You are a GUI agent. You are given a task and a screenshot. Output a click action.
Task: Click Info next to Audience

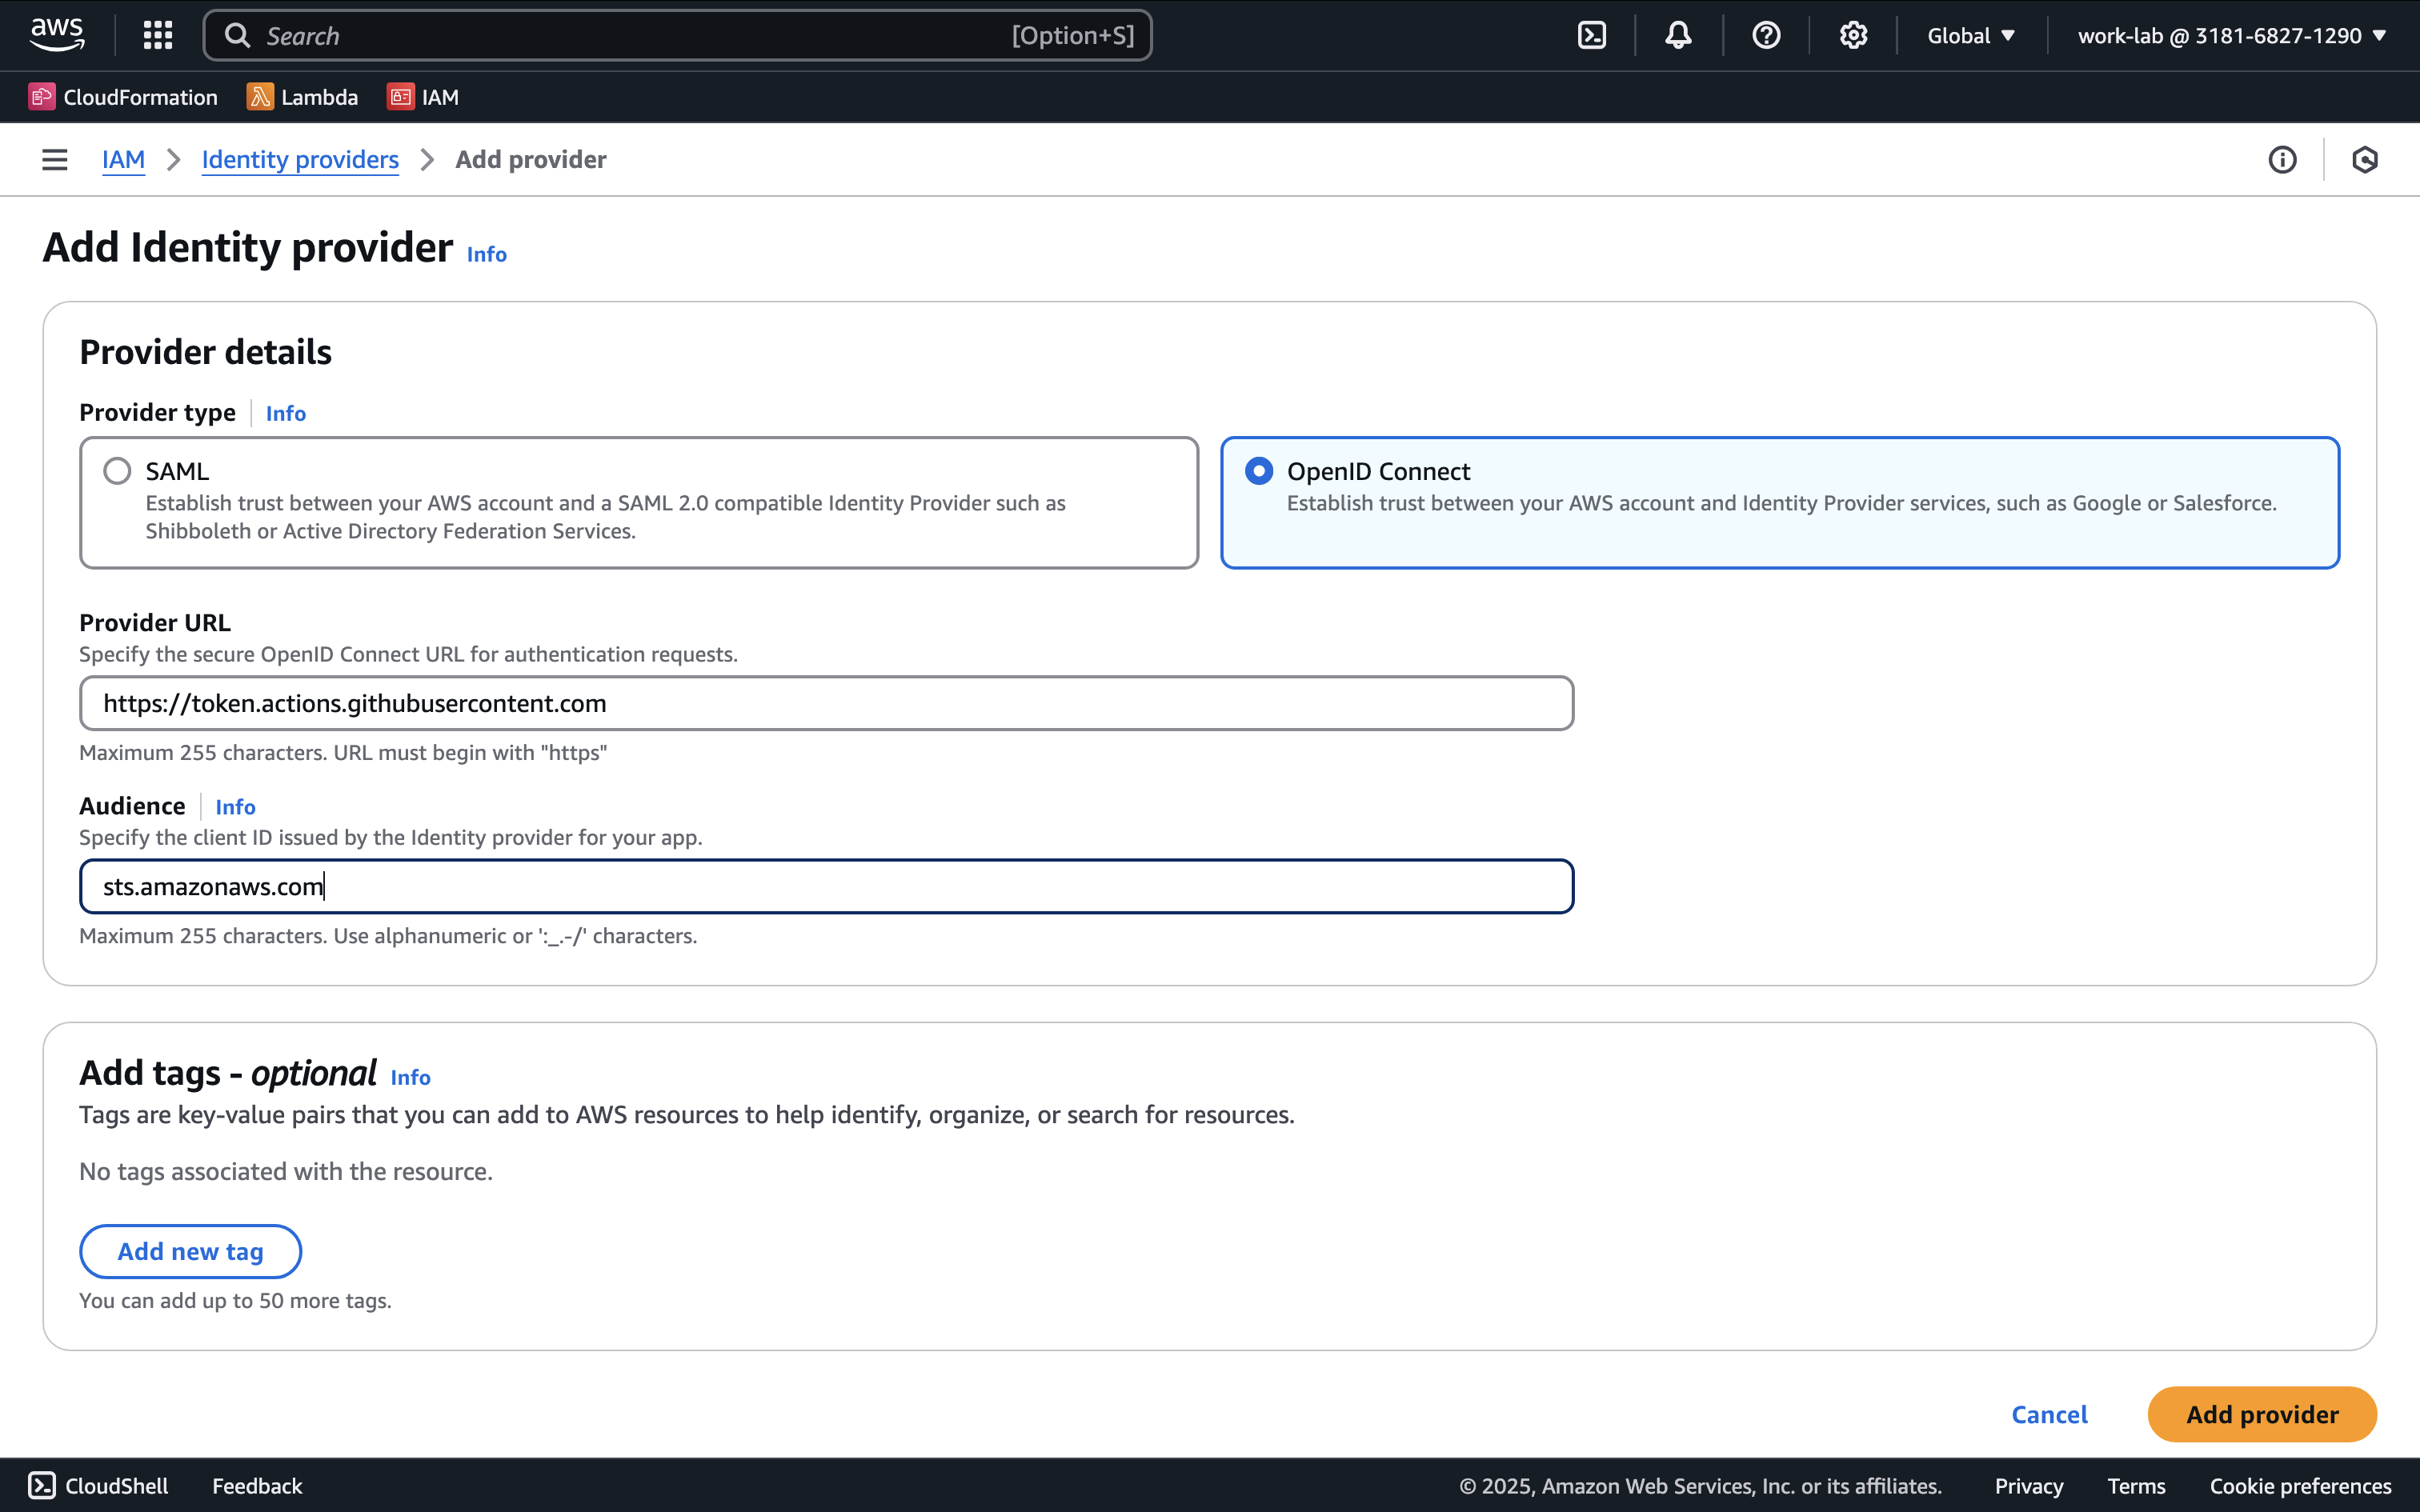235,806
